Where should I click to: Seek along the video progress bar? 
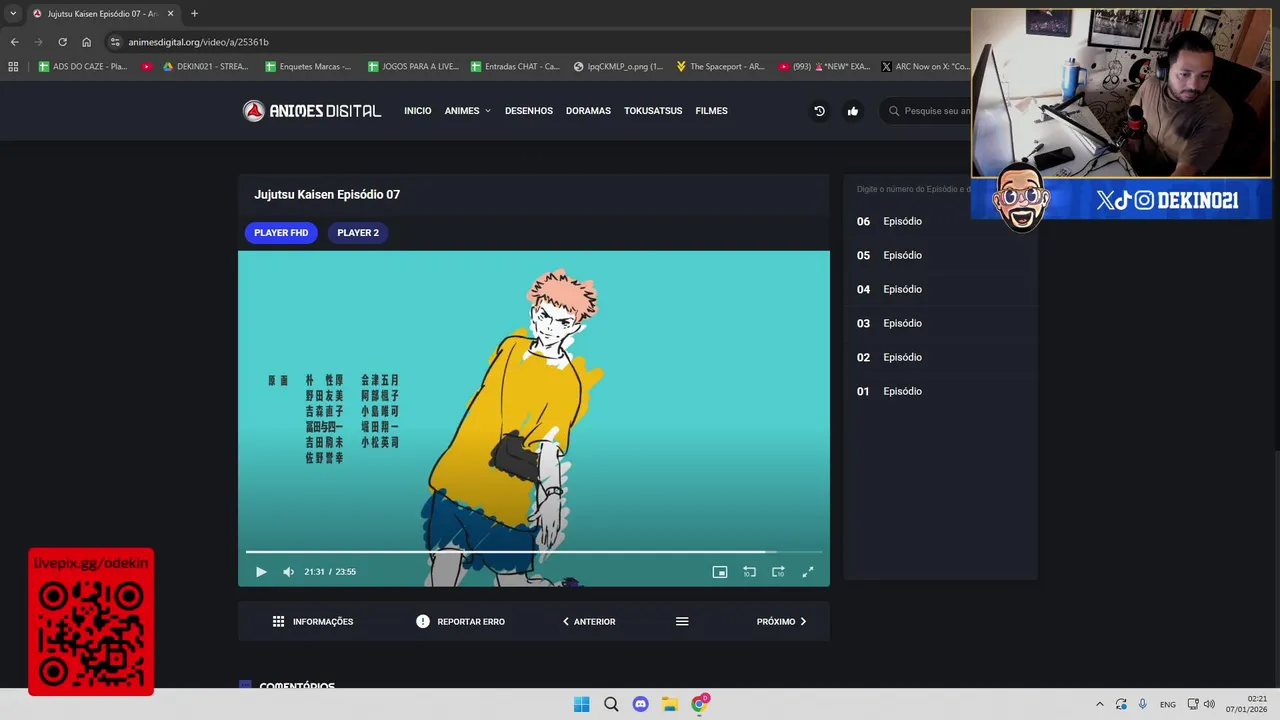pos(534,551)
